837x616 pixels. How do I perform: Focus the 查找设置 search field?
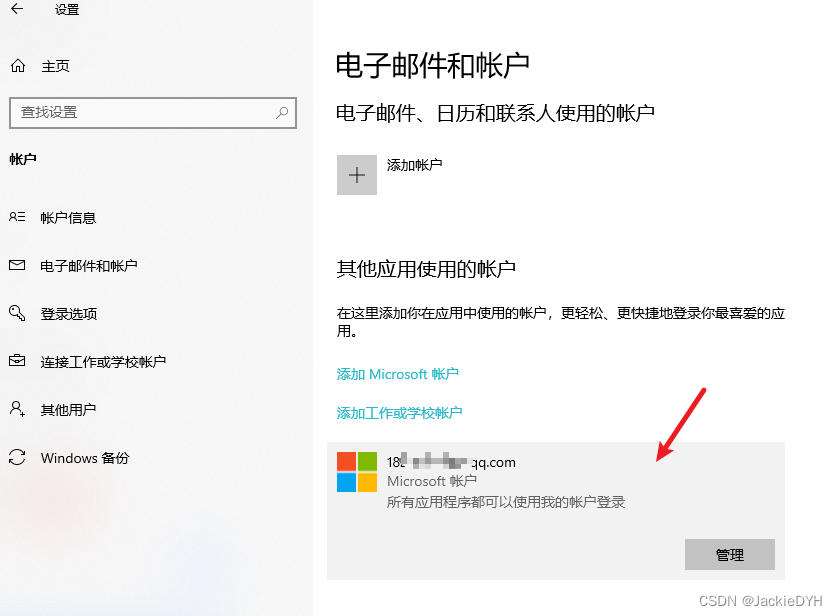point(153,113)
